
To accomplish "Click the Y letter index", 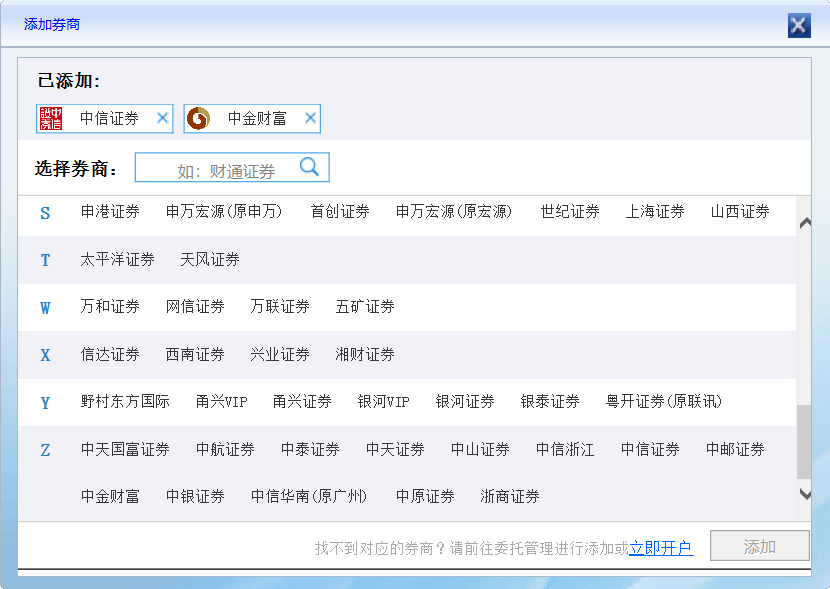I will point(46,403).
